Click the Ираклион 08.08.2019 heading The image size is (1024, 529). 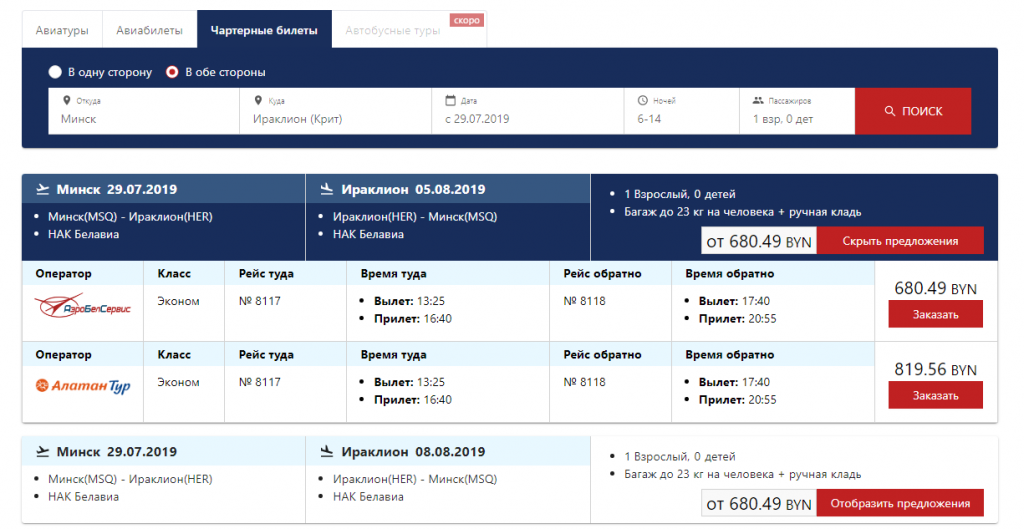(x=413, y=451)
